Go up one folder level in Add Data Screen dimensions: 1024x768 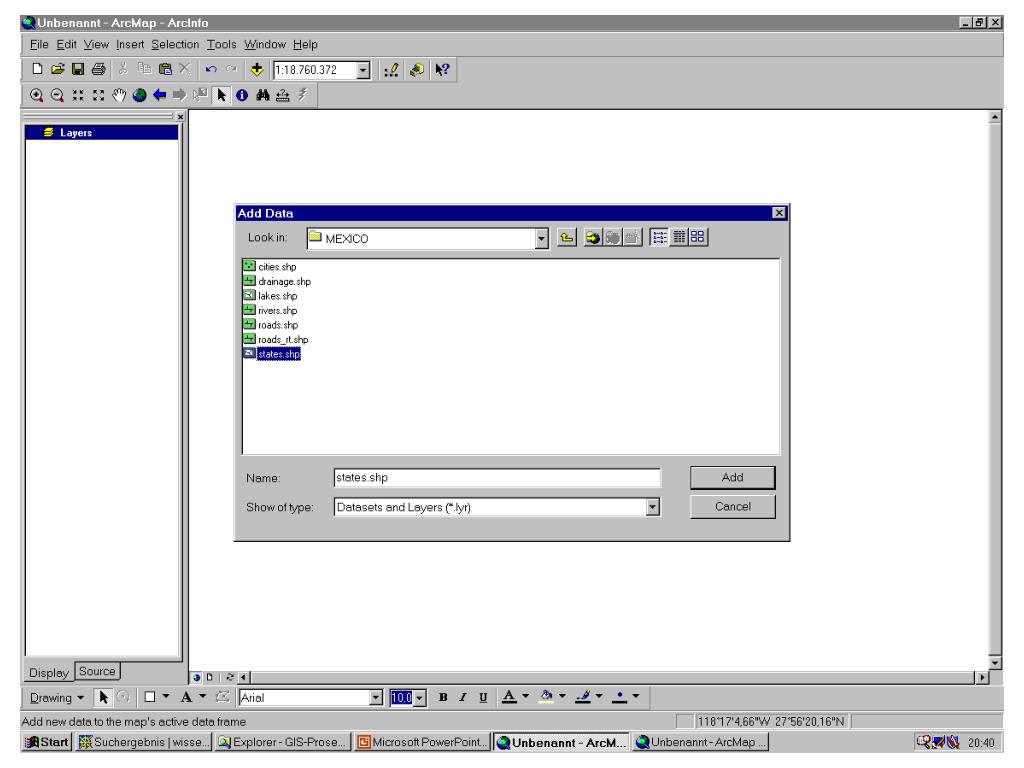(x=567, y=237)
